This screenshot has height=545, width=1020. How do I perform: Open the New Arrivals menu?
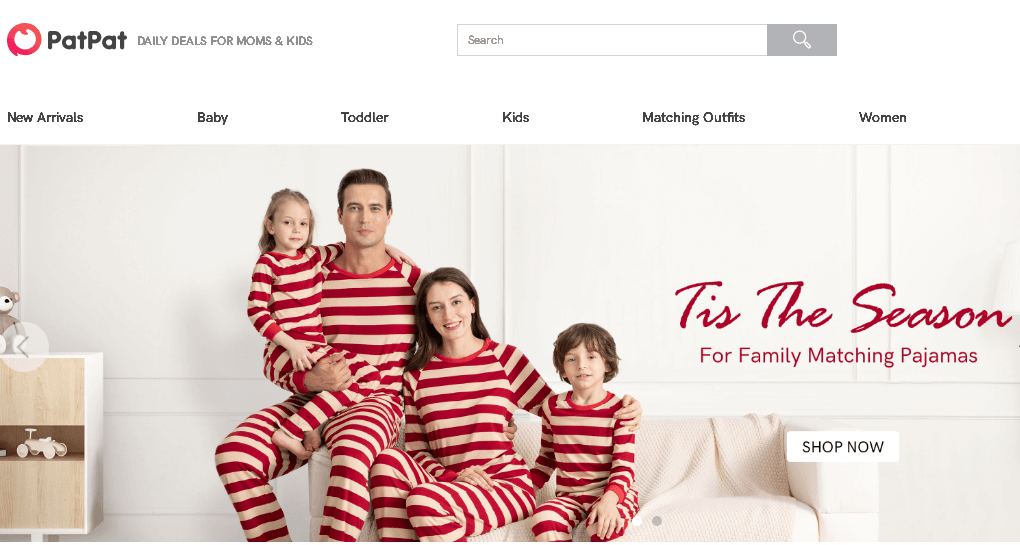pyautogui.click(x=45, y=117)
